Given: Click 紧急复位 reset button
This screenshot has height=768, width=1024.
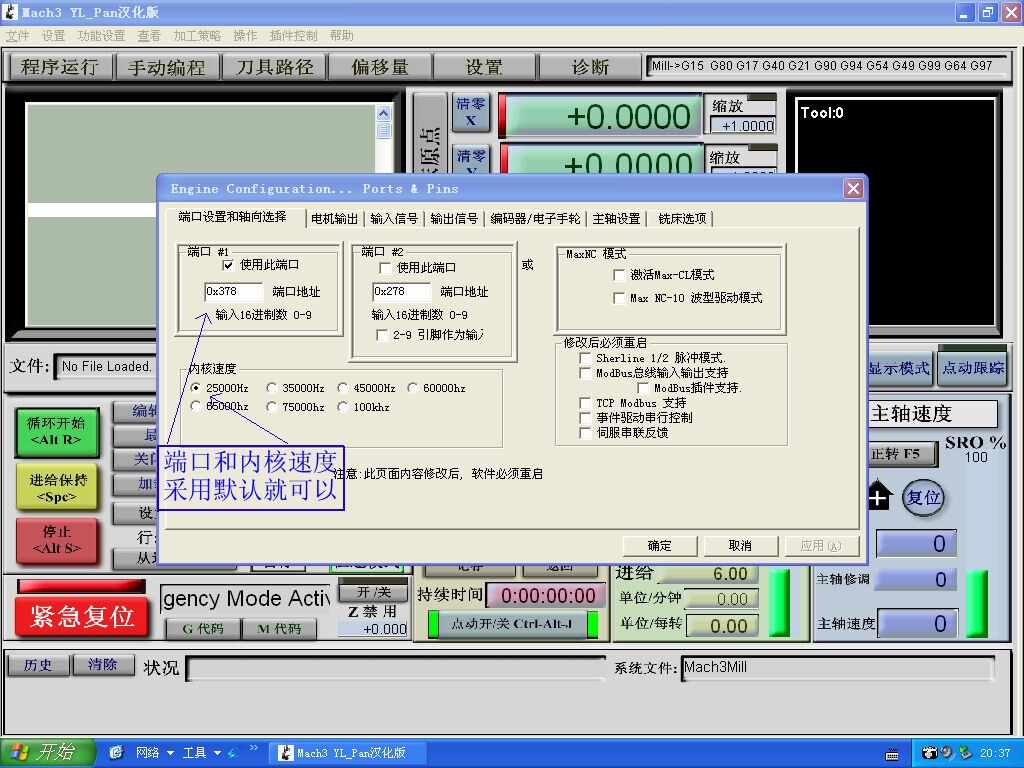Looking at the screenshot, I should (82, 616).
